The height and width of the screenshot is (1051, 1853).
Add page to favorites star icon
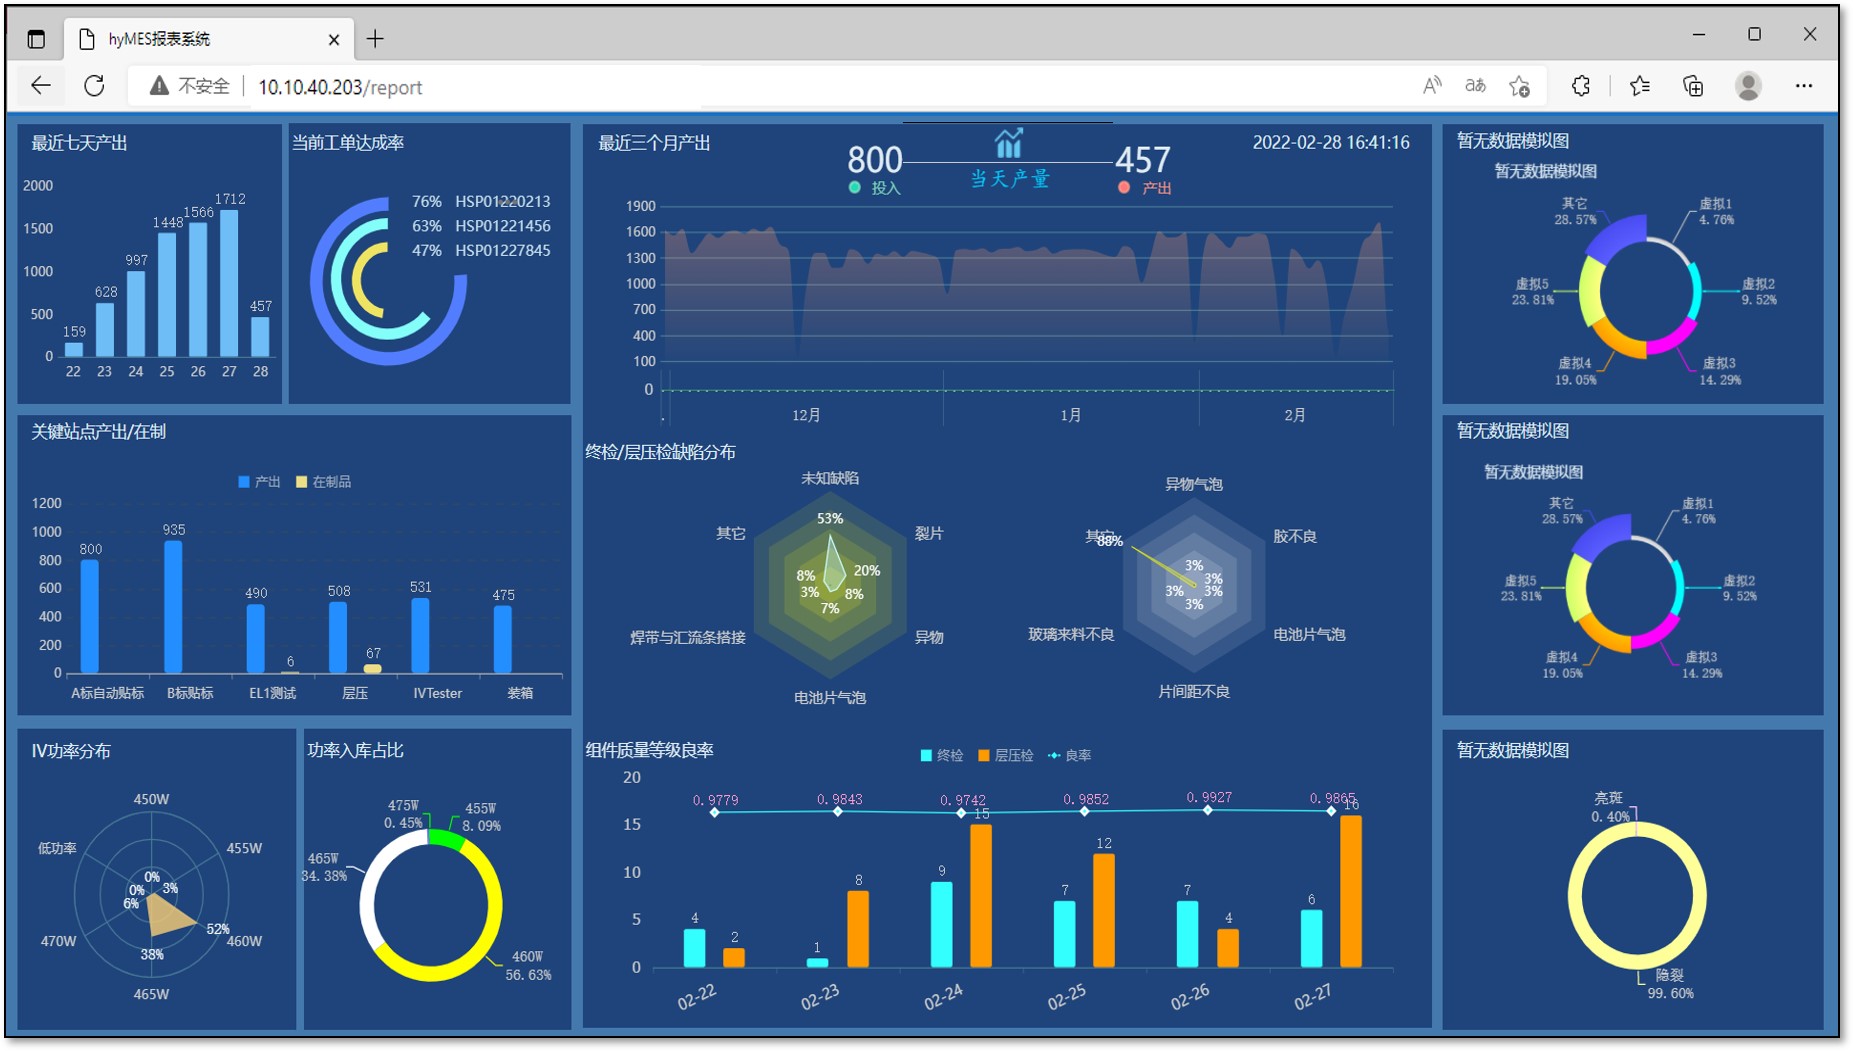point(1519,86)
